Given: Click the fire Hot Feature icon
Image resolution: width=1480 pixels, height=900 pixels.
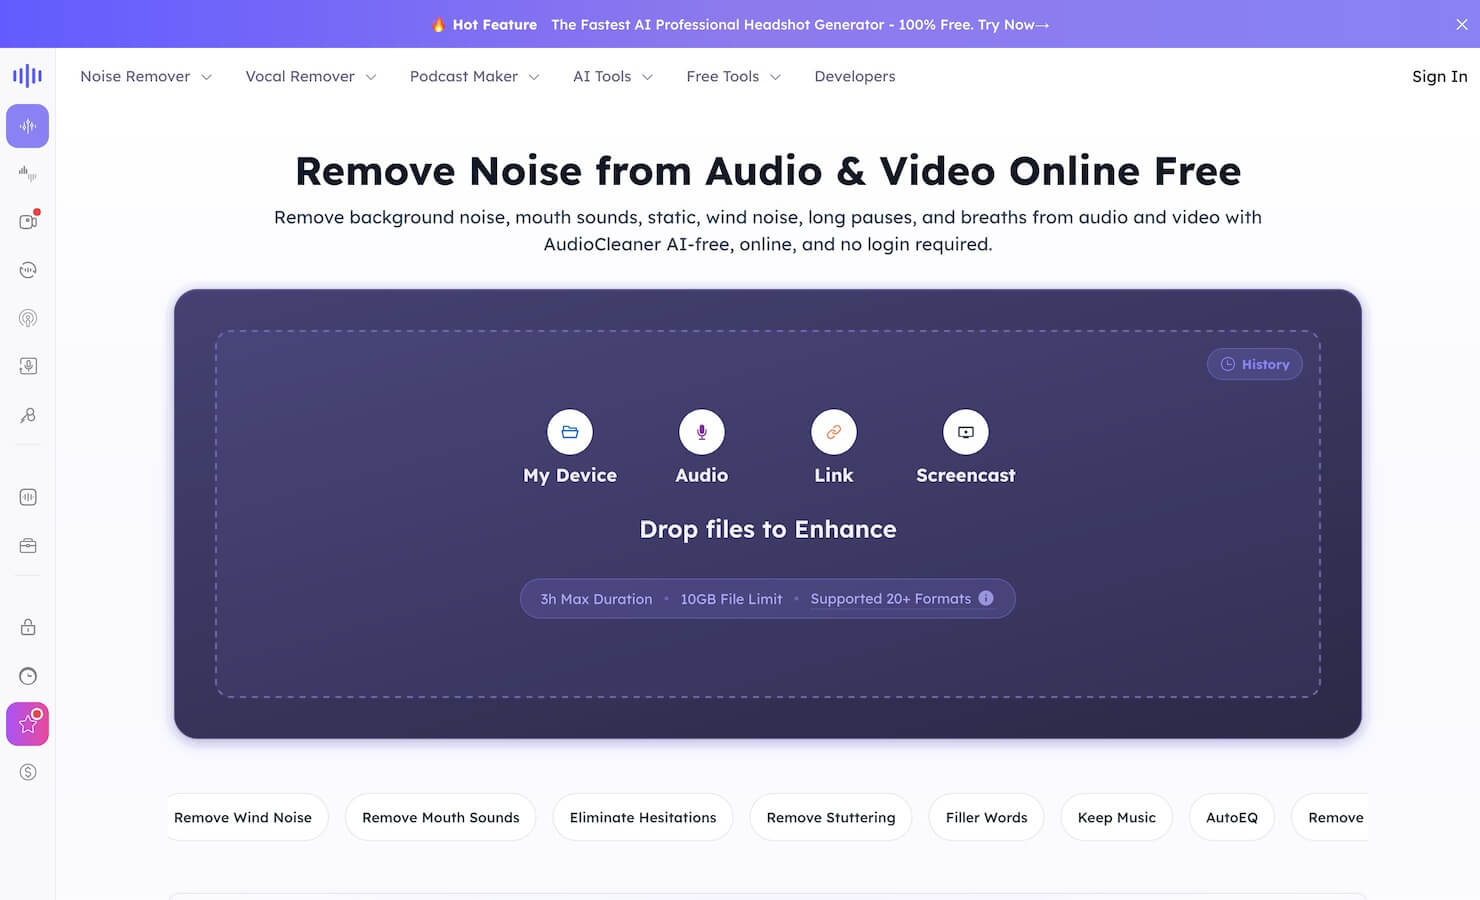Looking at the screenshot, I should 438,24.
